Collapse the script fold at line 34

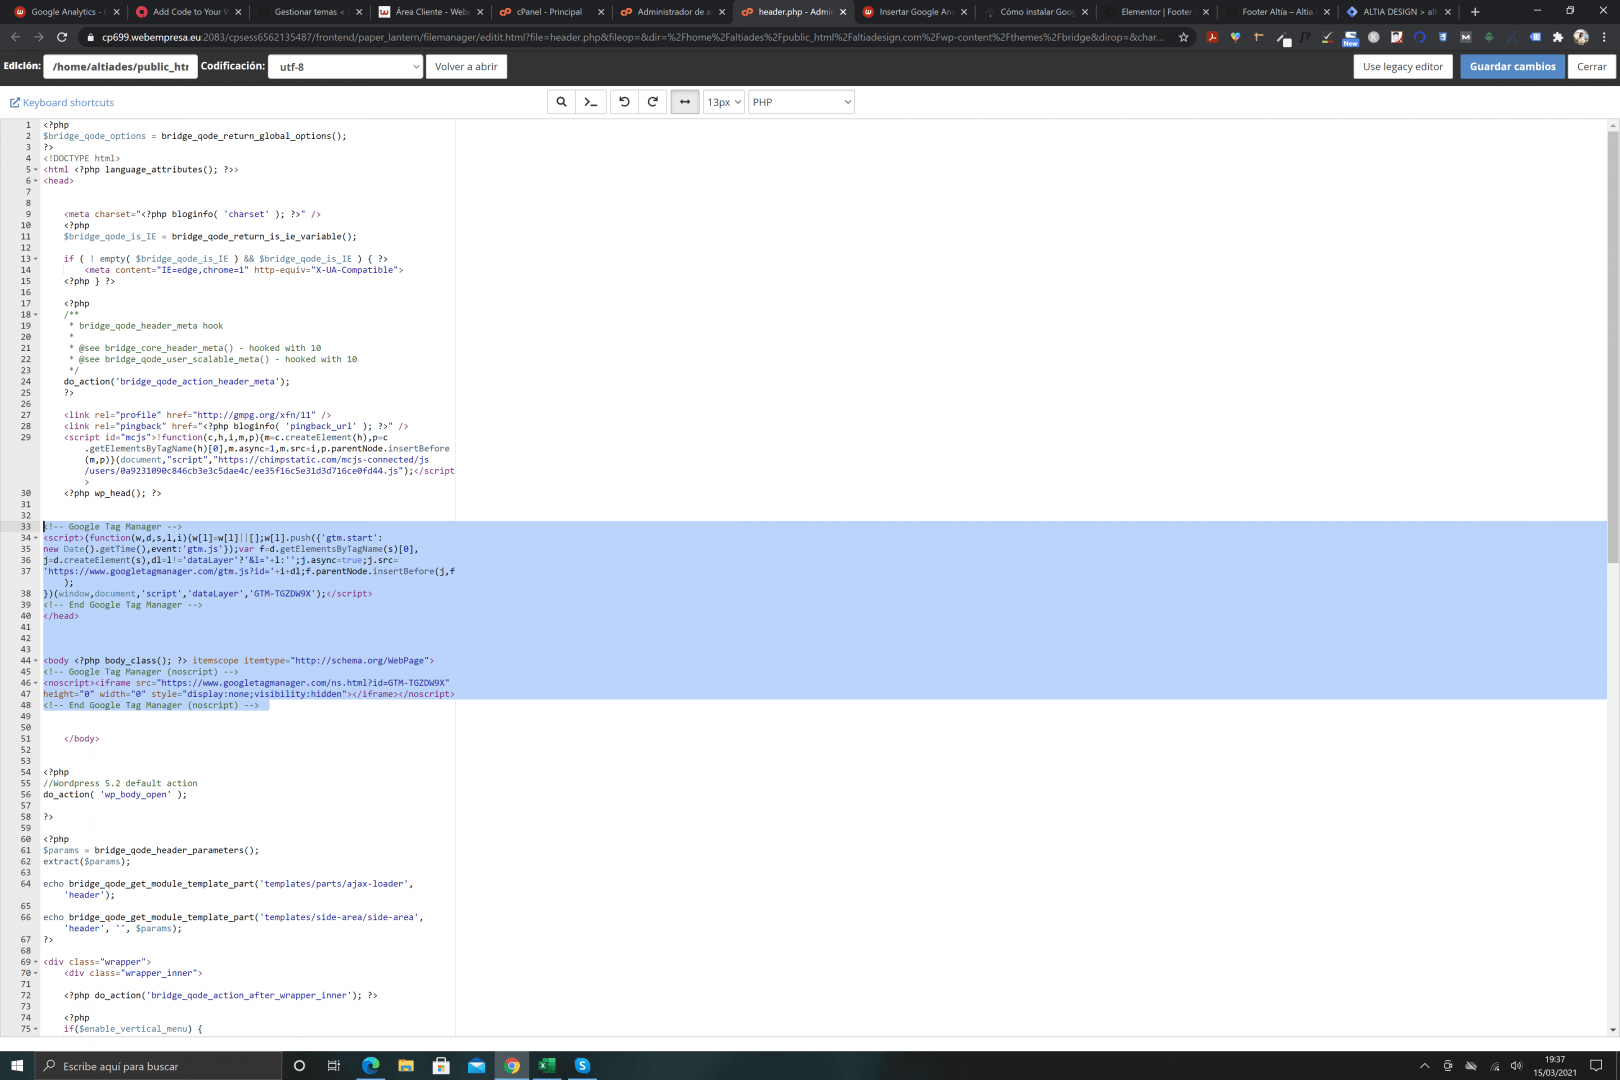click(36, 538)
